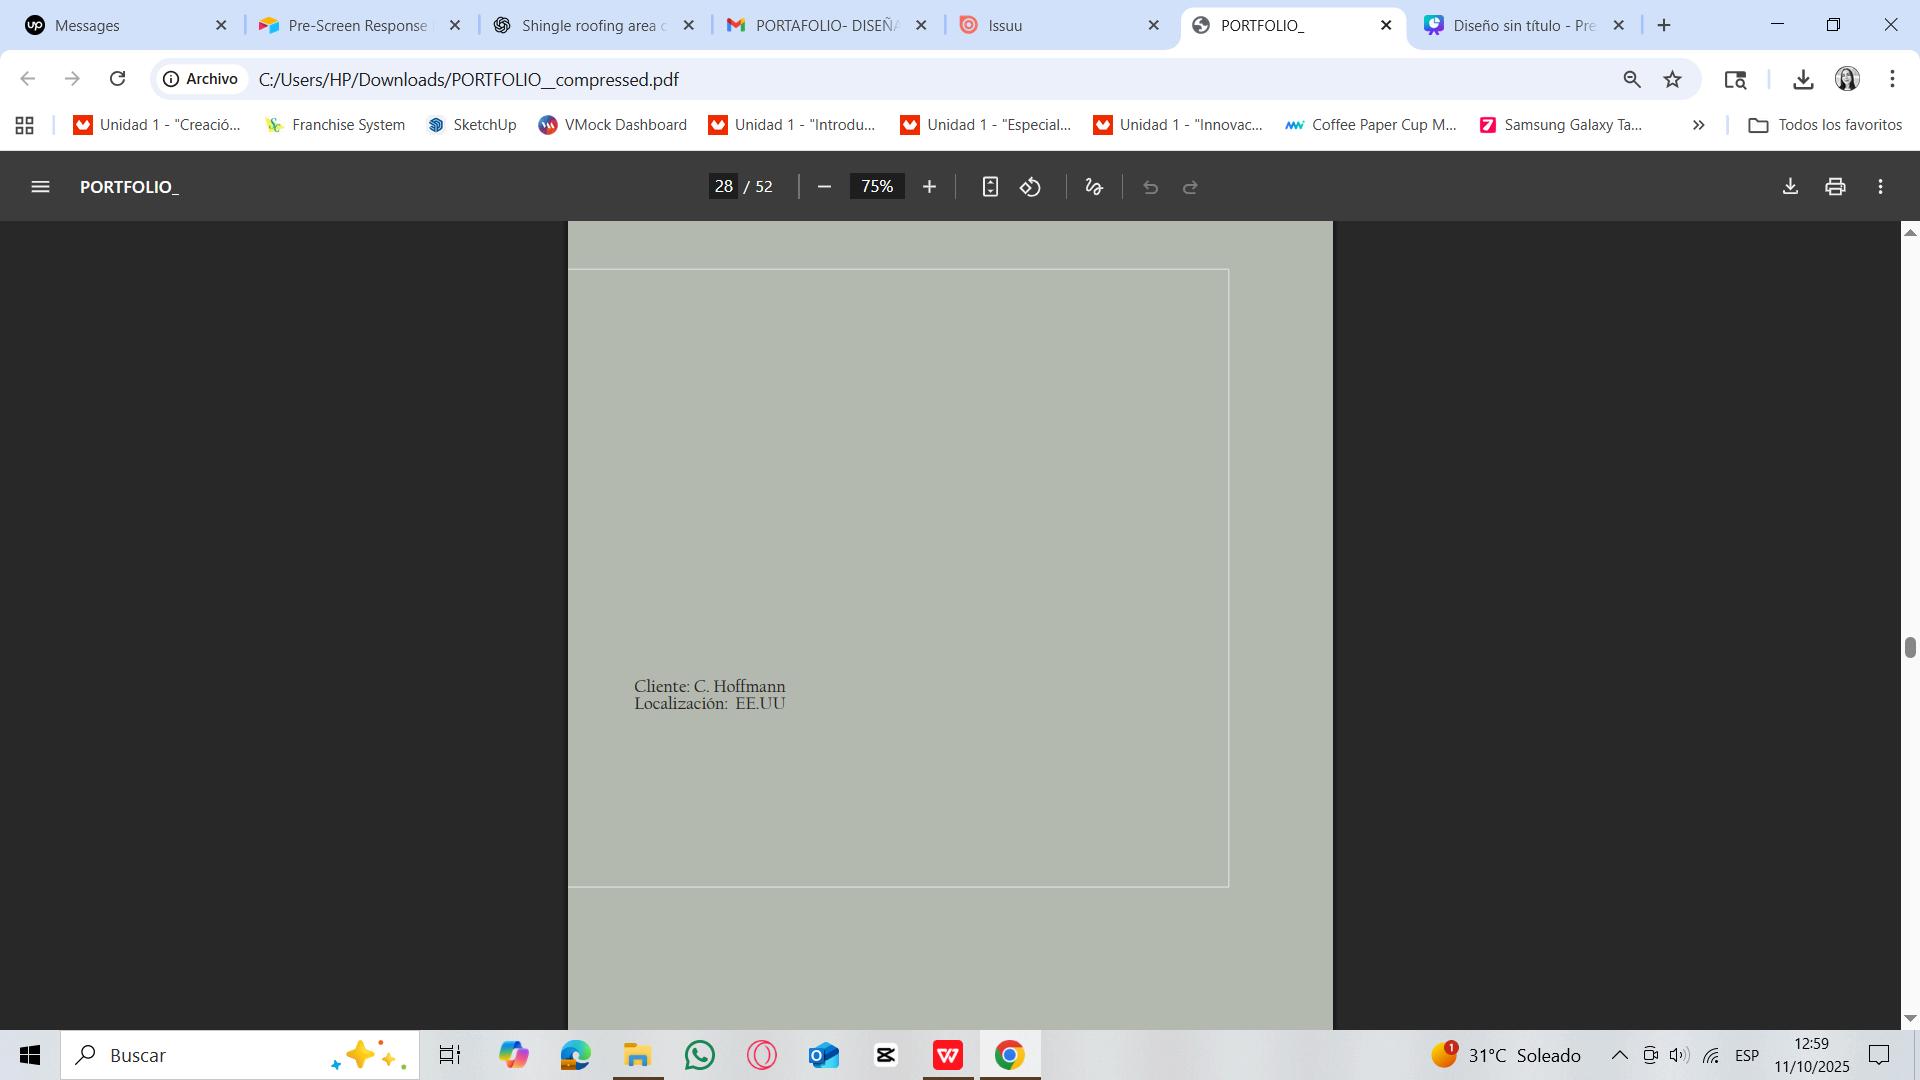Image resolution: width=1920 pixels, height=1080 pixels.
Task: Click the PDF zoom in plus icon
Action: (x=929, y=187)
